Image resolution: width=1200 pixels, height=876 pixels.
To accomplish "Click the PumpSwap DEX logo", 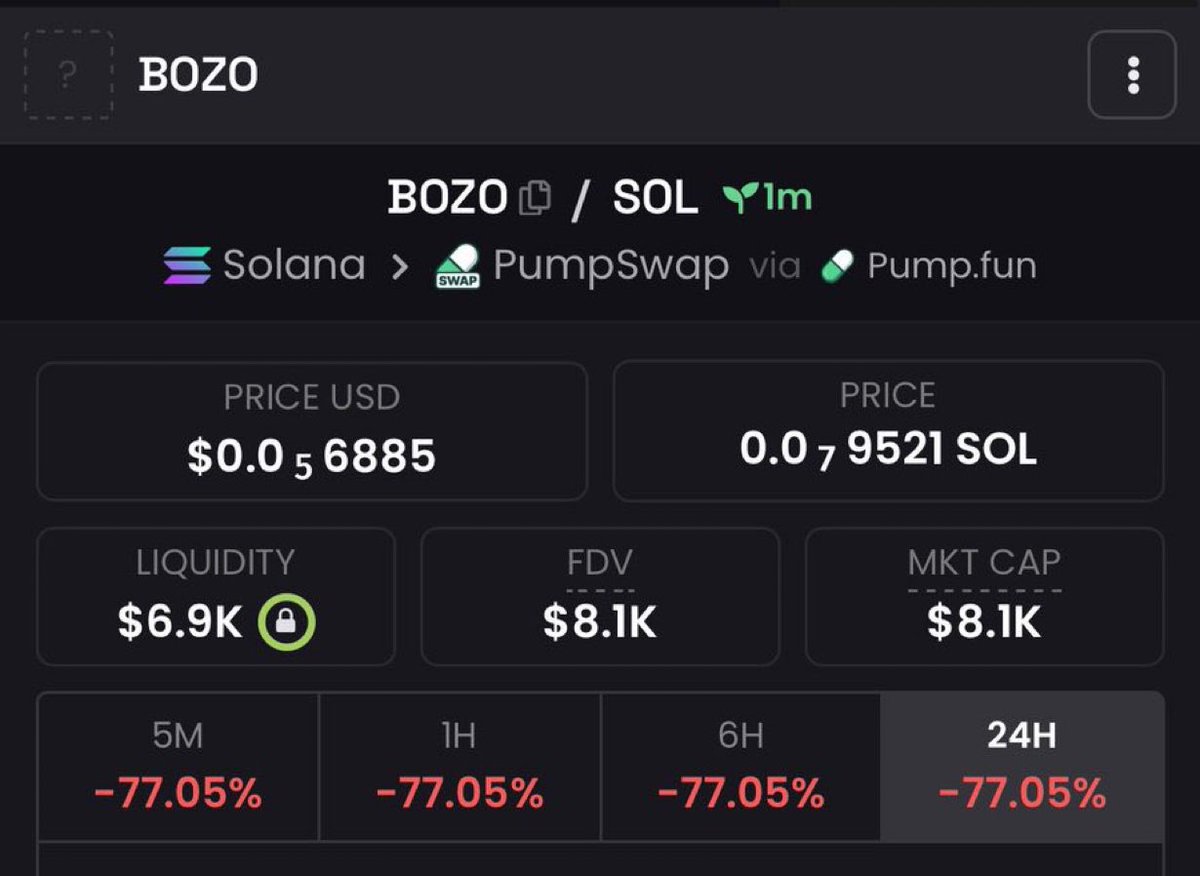I will [x=457, y=267].
